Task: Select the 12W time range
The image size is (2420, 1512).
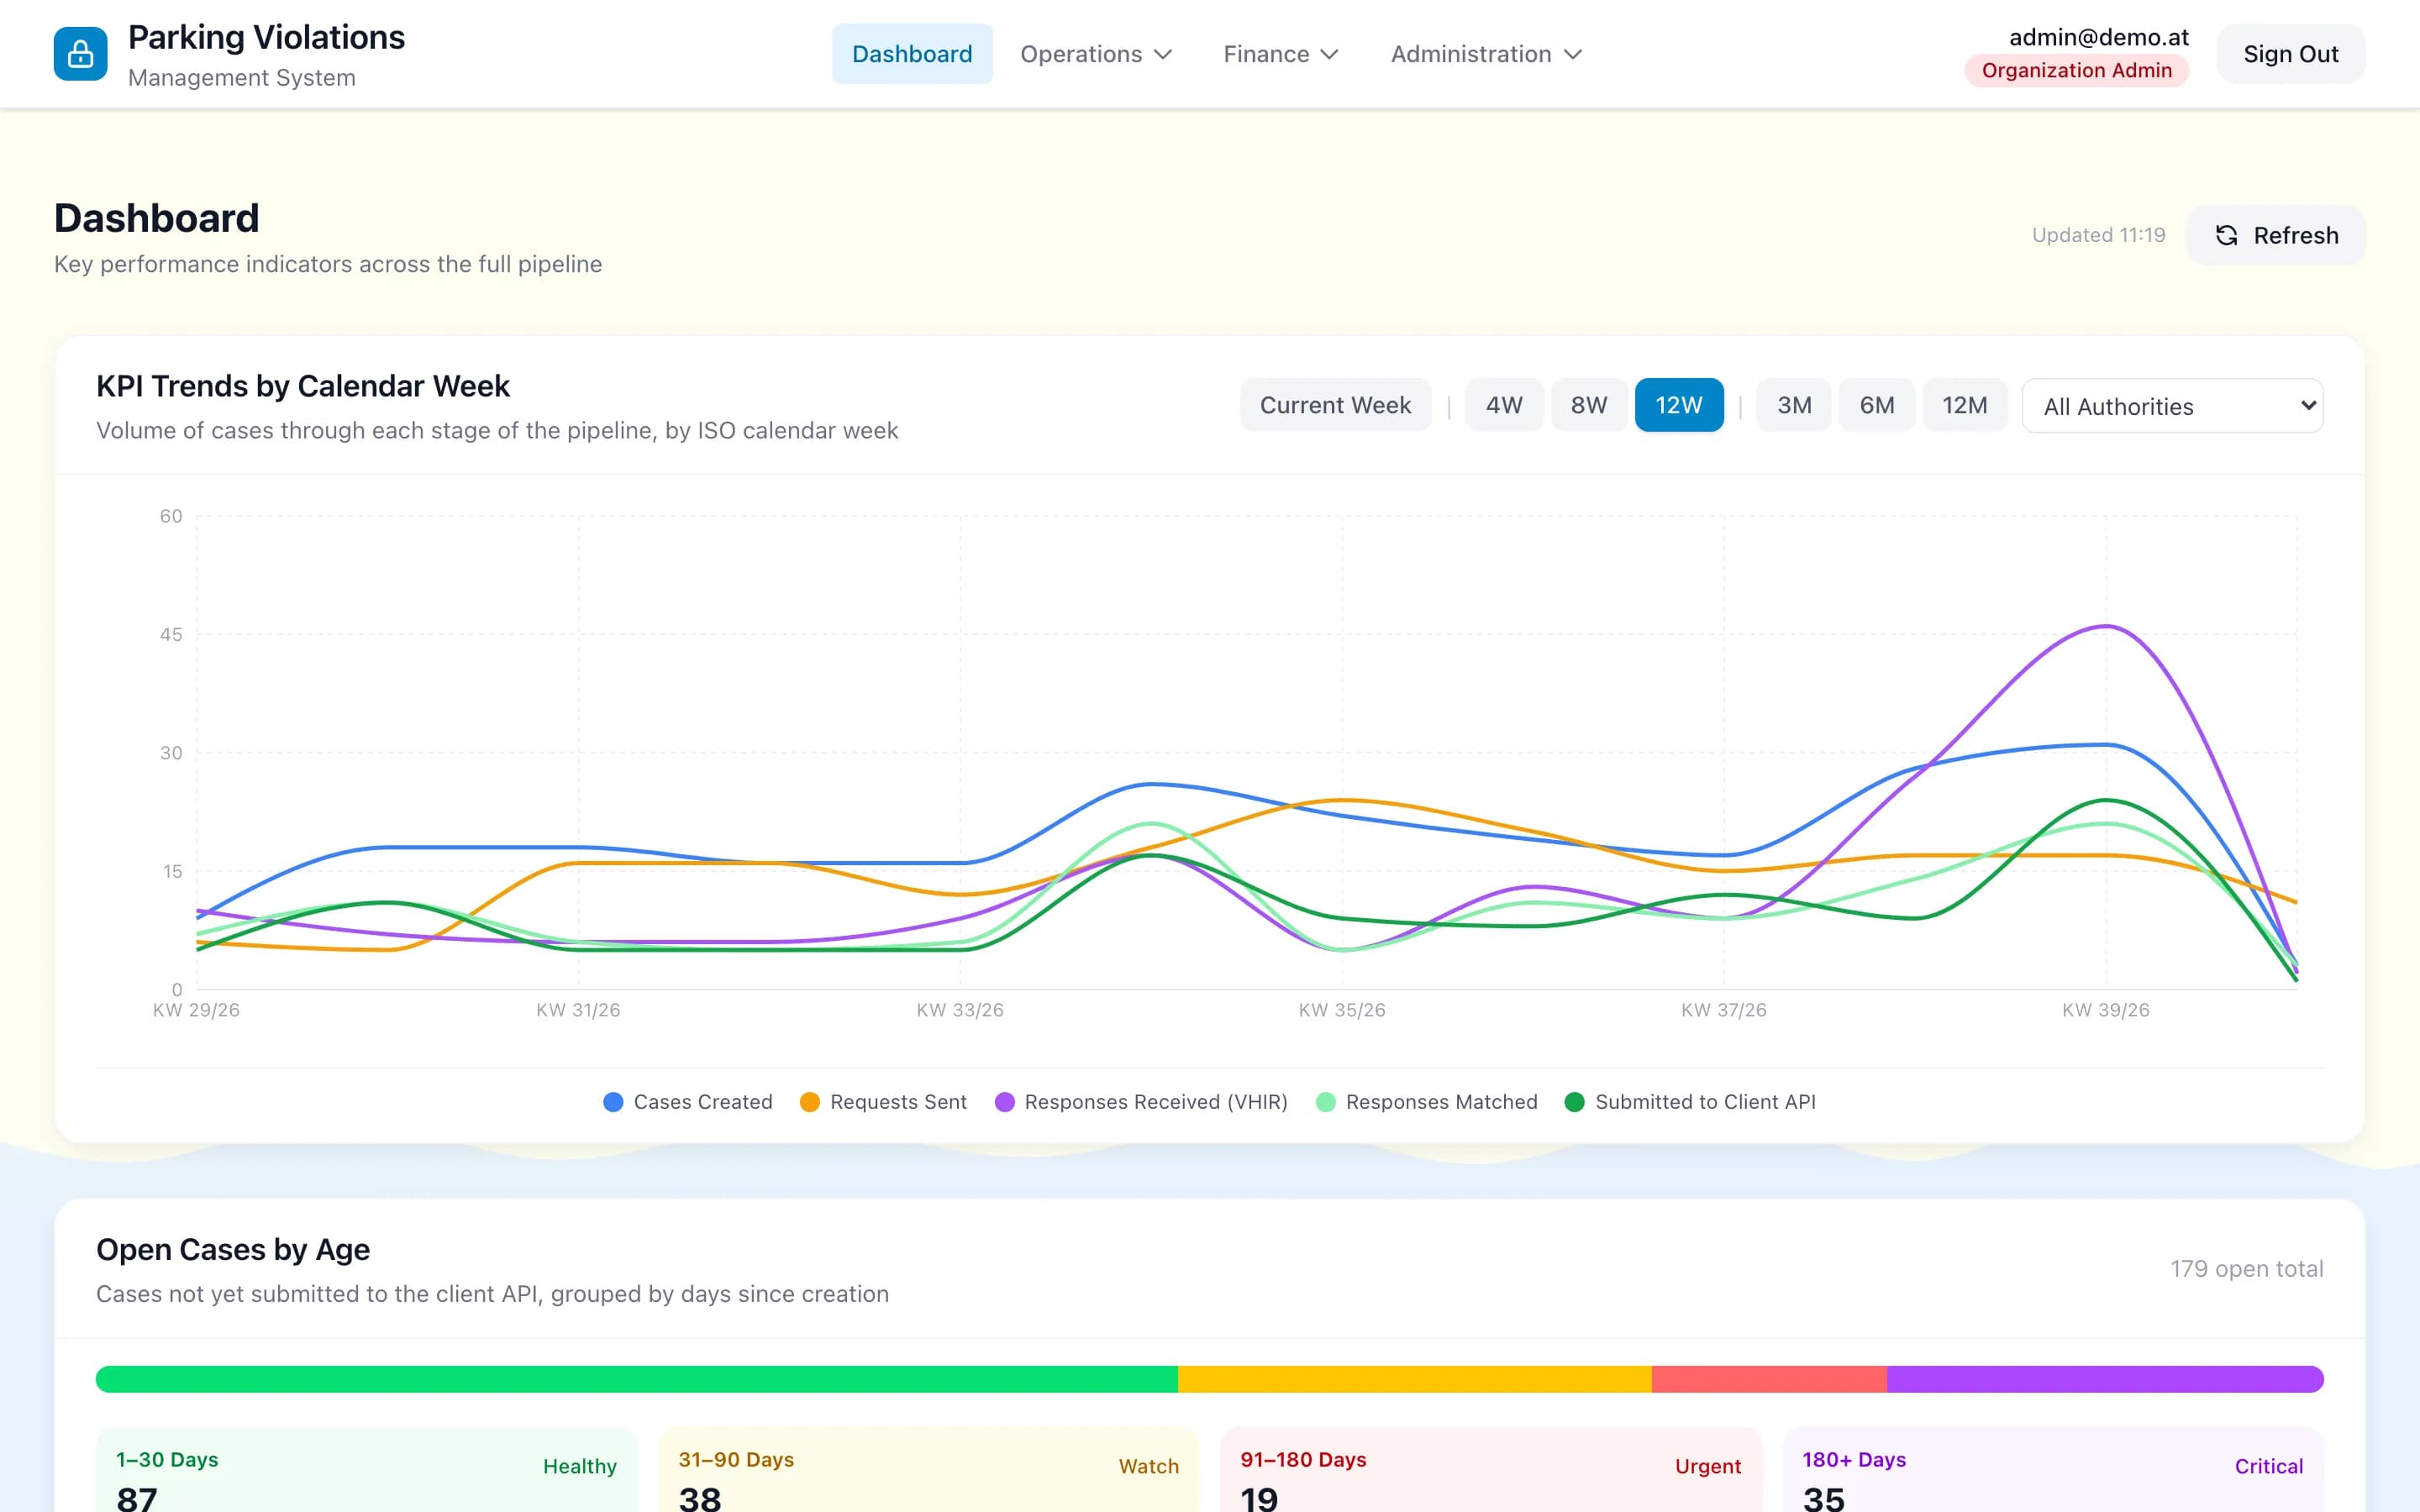Action: pos(1679,405)
